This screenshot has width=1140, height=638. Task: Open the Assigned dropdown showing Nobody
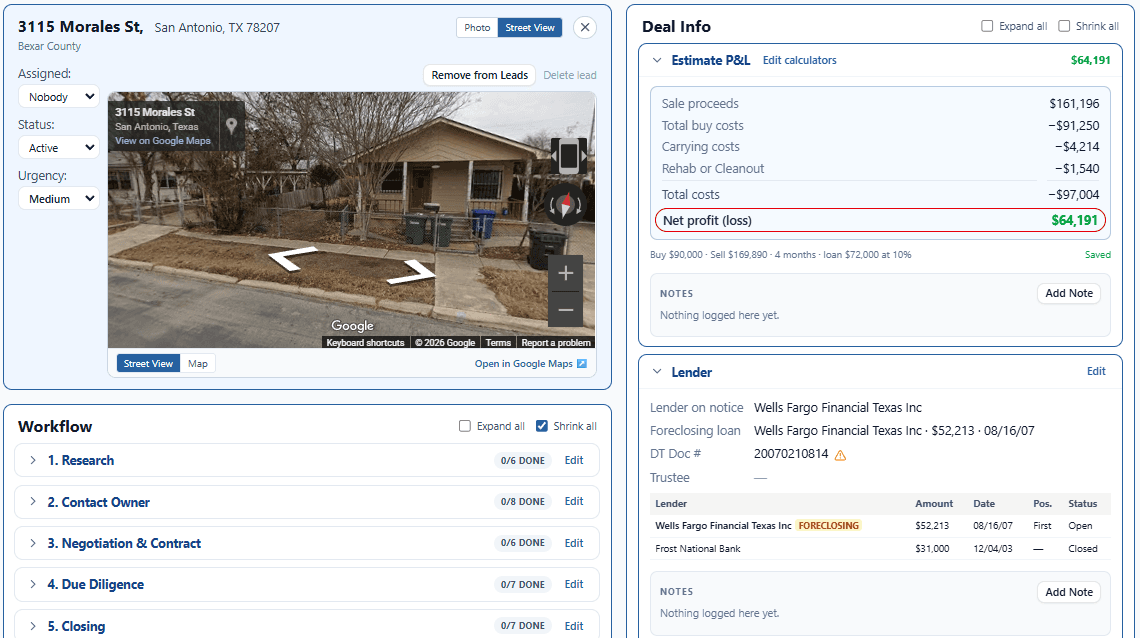tap(59, 97)
